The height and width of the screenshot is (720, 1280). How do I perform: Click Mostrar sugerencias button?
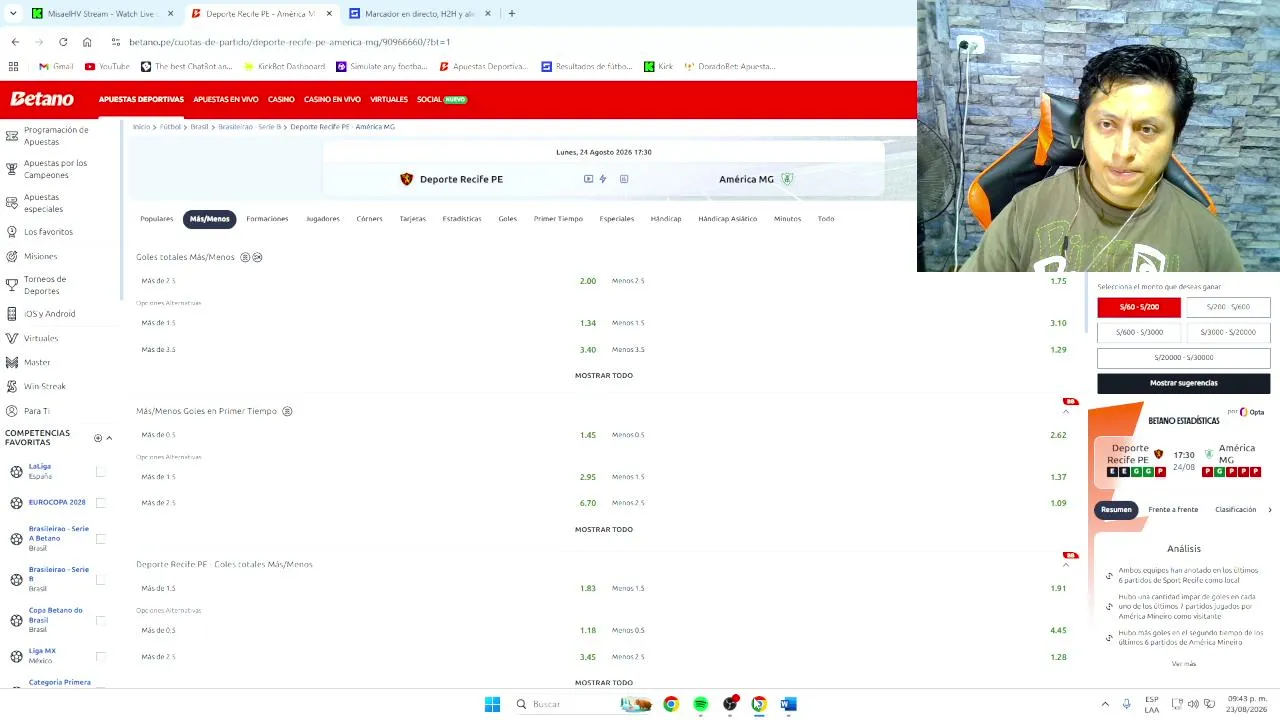tap(1183, 383)
